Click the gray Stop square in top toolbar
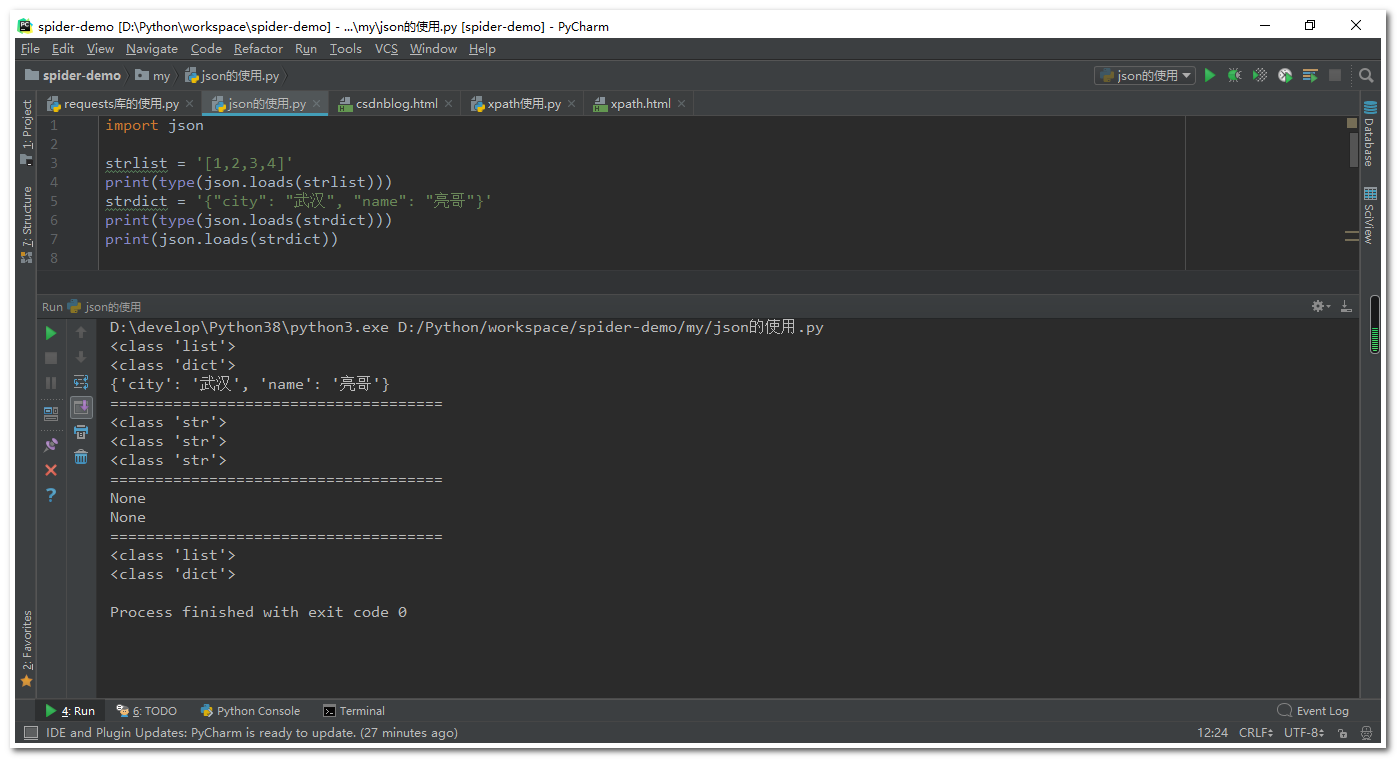Screen dimensions: 1397x759 tap(1335, 75)
